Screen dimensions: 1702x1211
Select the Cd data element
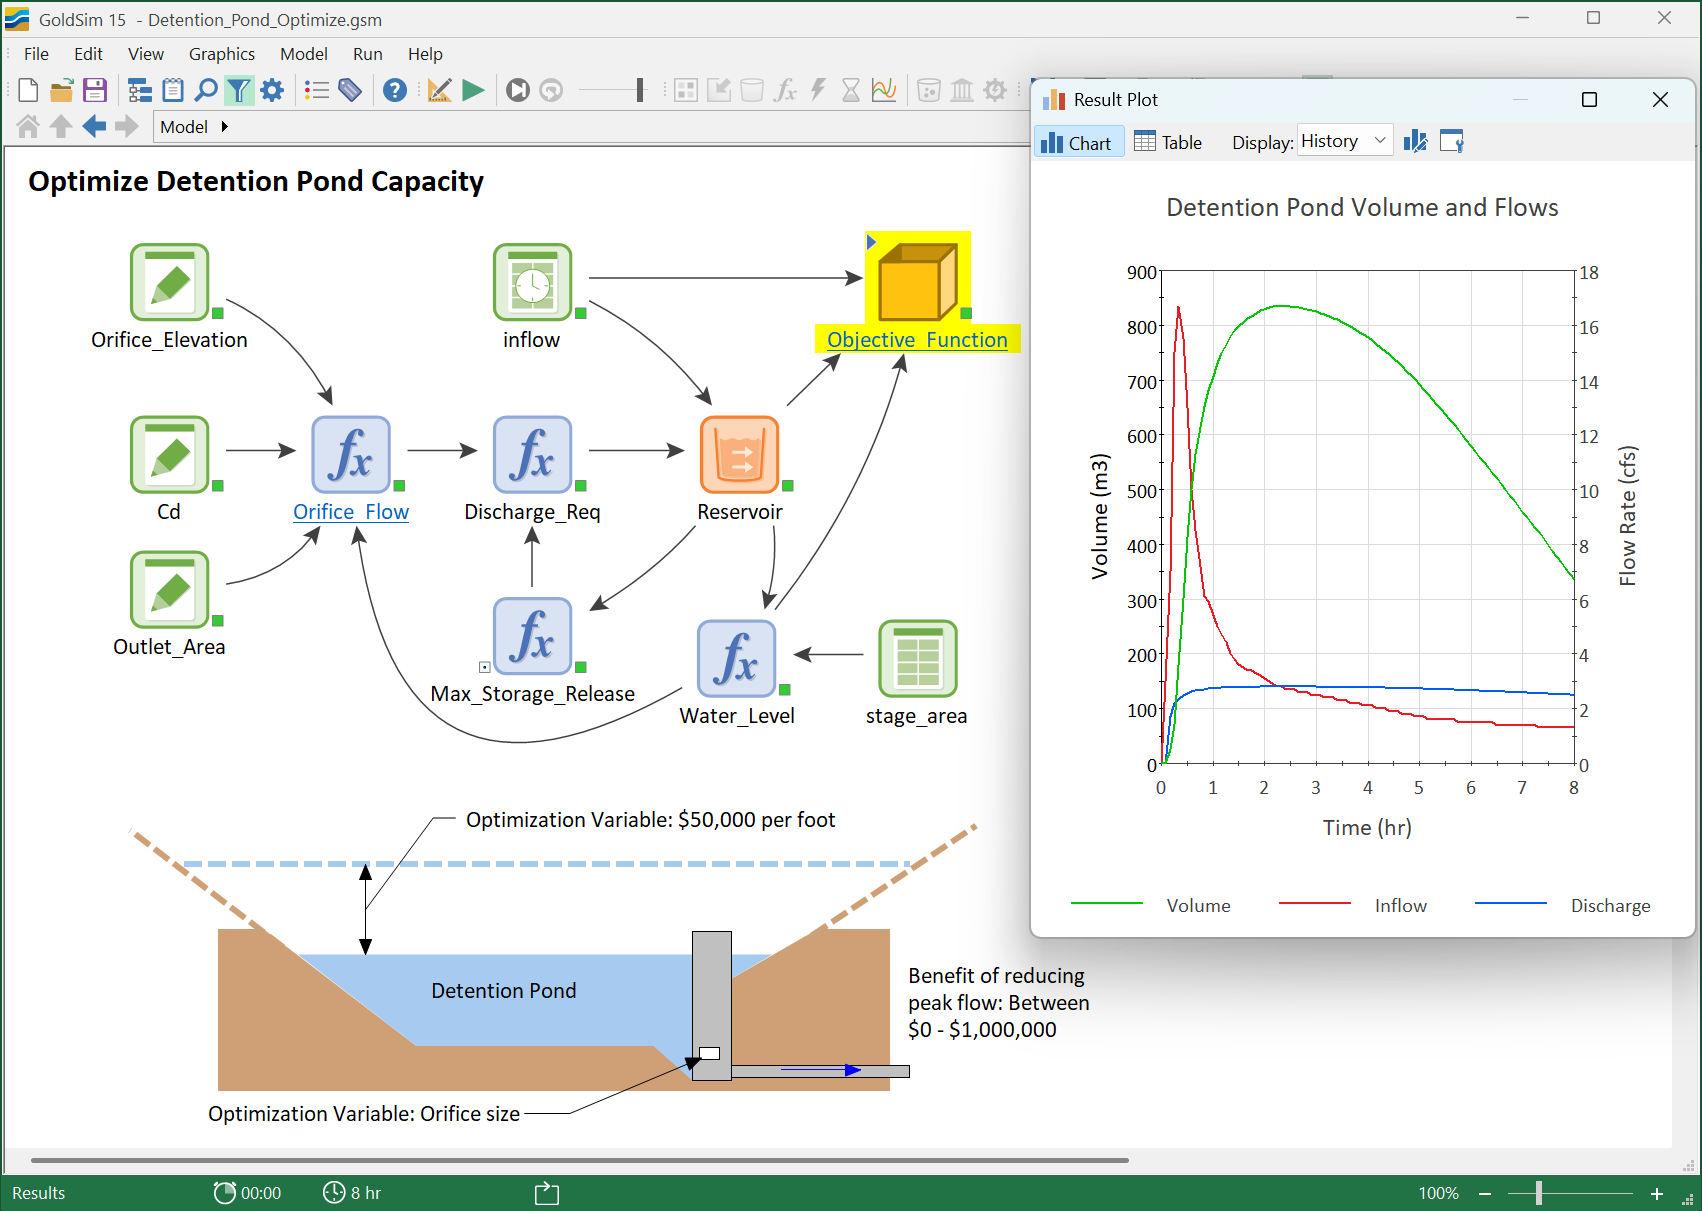point(169,454)
